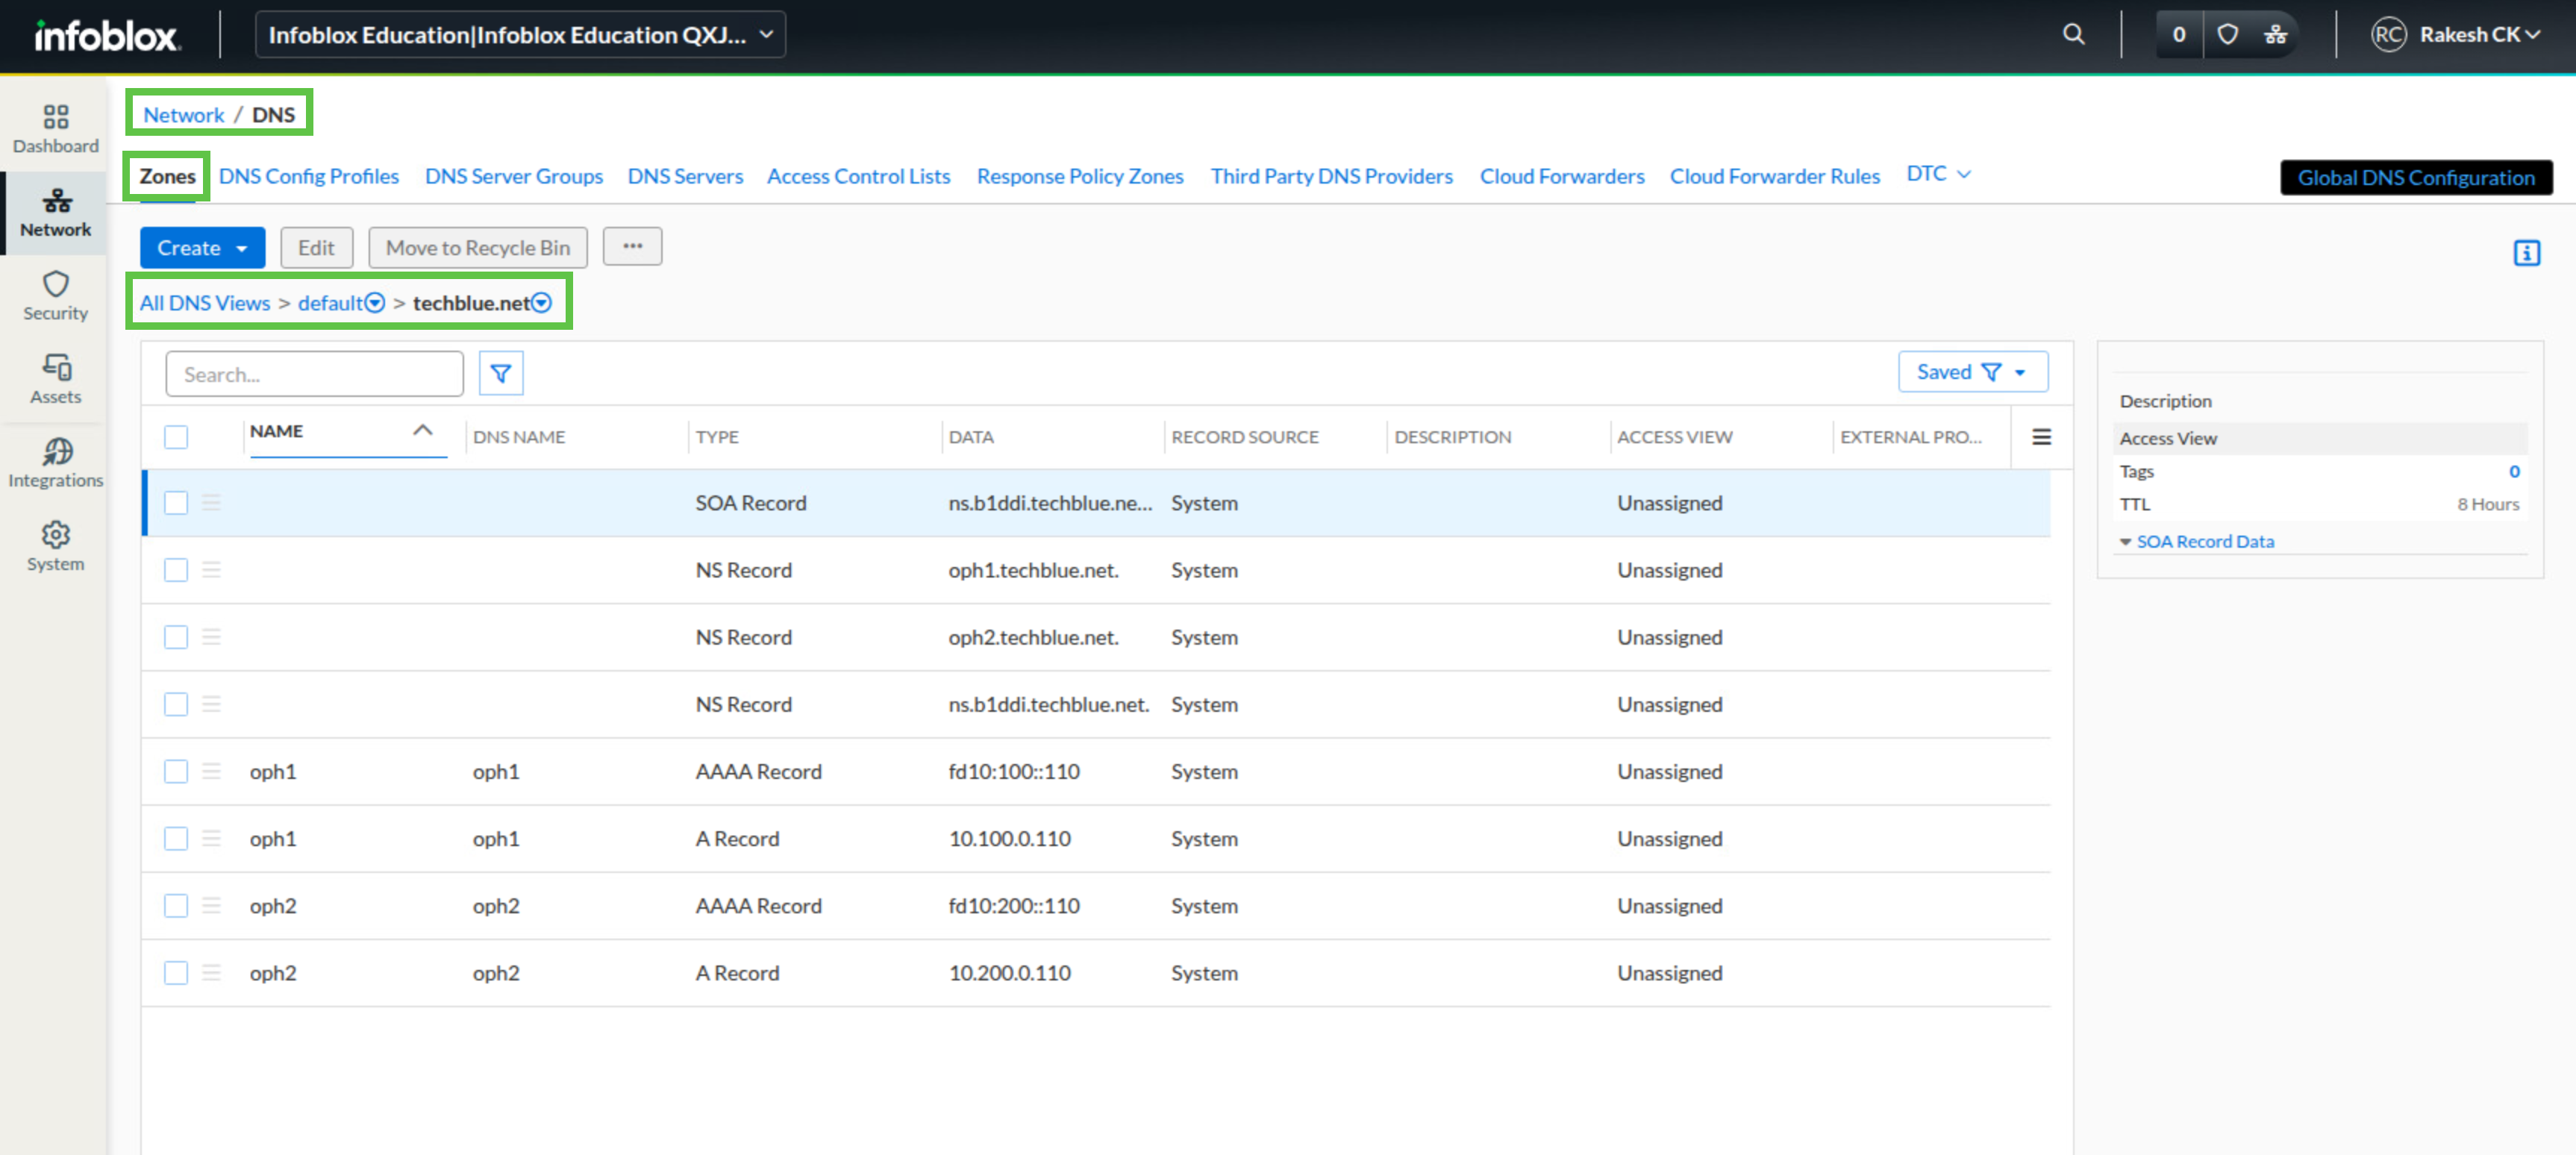This screenshot has height=1155, width=2576.
Task: Click drag handle on oph2 A Record row
Action: point(211,973)
